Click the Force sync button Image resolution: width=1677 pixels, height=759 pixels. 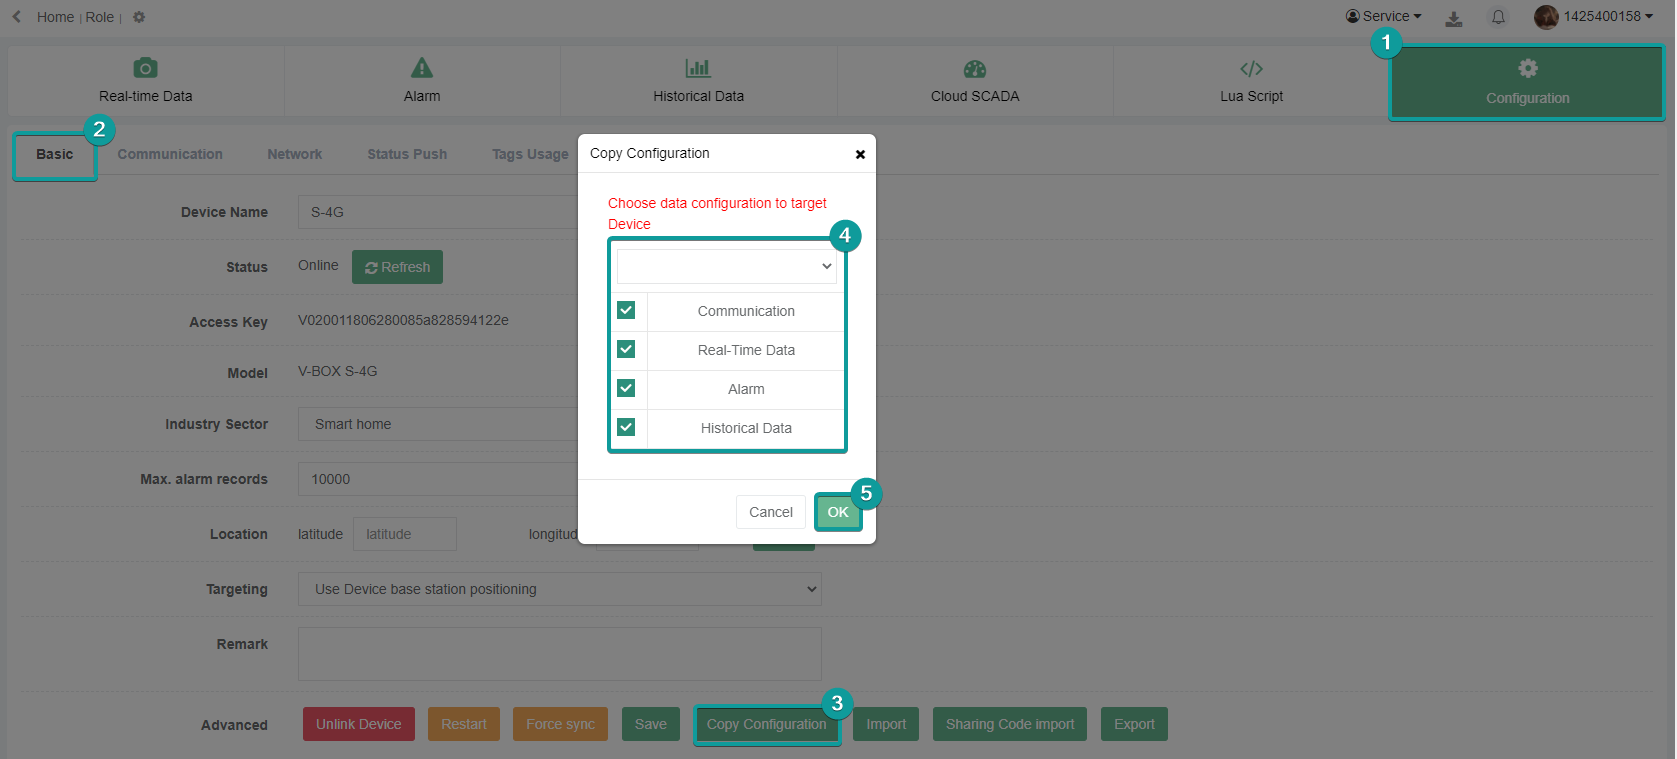click(560, 724)
